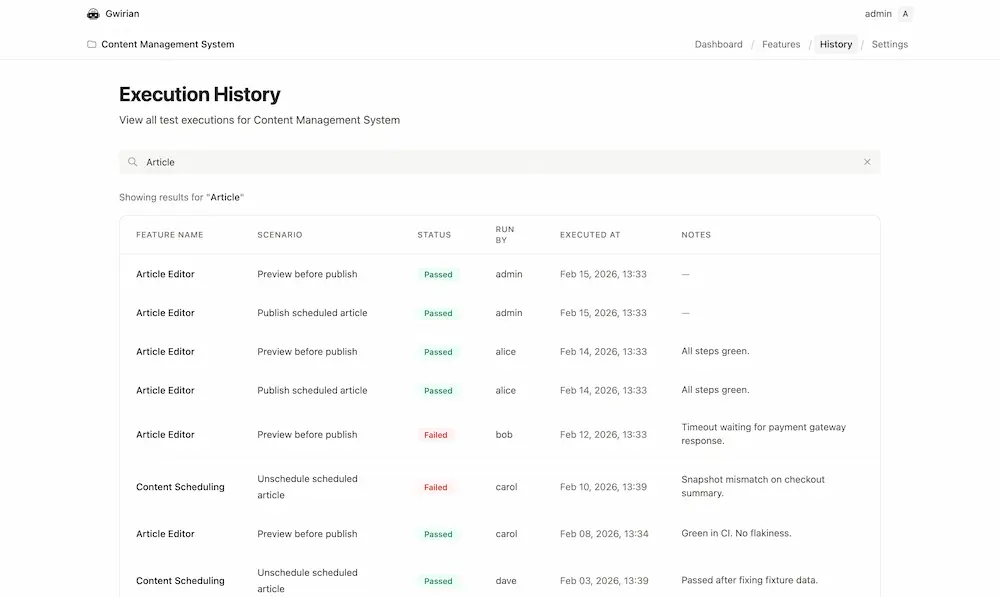Click the Gwirian logo icon
This screenshot has height=597, width=1000.
click(94, 13)
